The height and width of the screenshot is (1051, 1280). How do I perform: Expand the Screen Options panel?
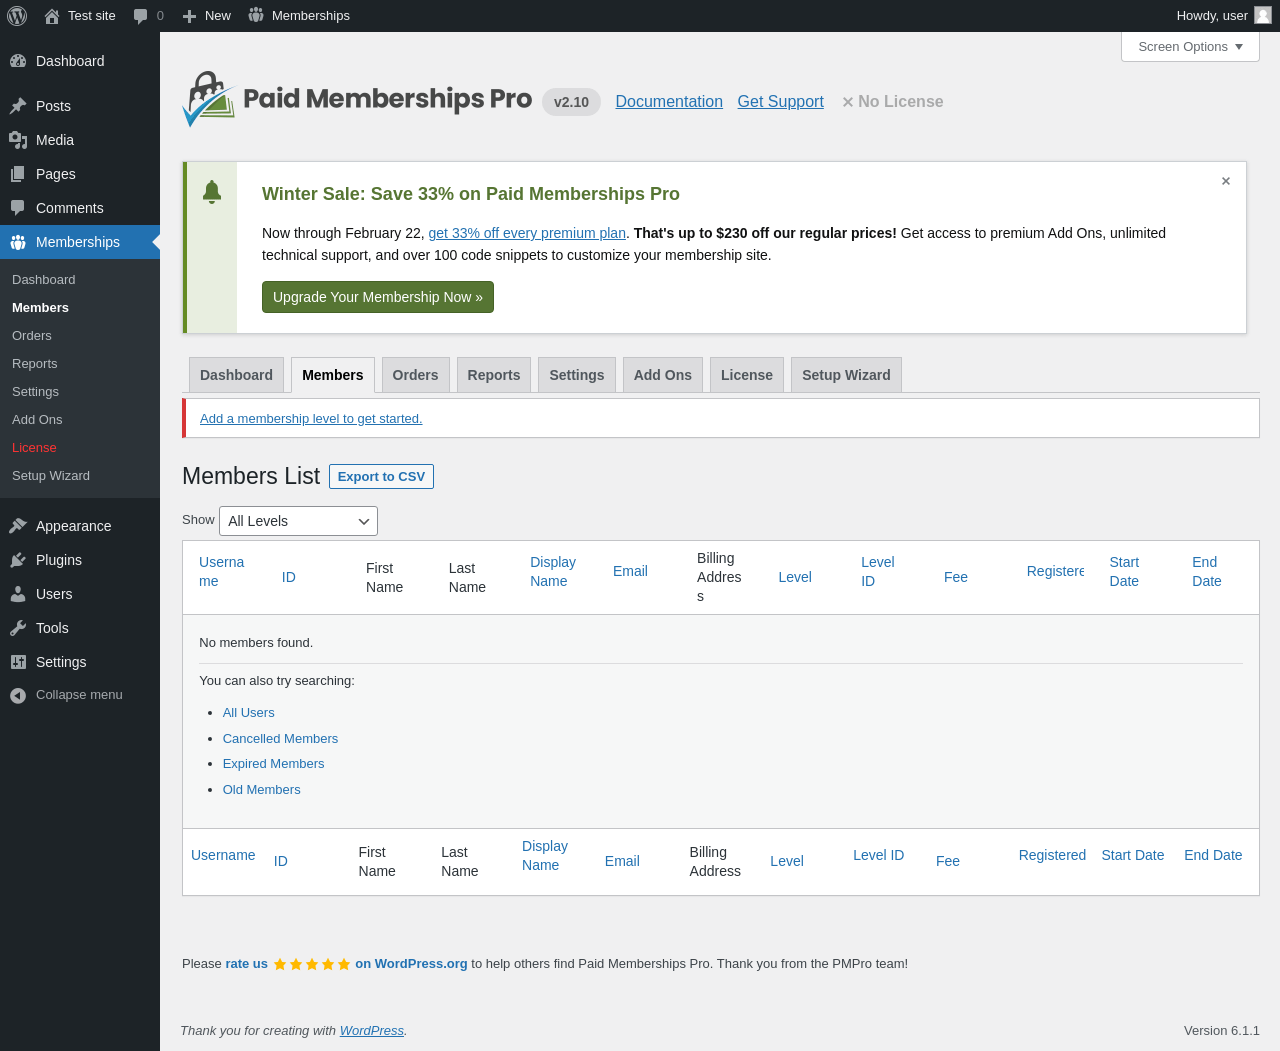click(x=1190, y=47)
